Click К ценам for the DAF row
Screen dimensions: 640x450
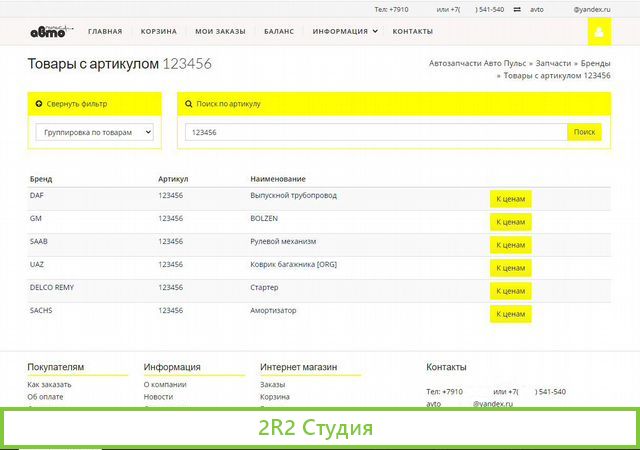click(510, 199)
